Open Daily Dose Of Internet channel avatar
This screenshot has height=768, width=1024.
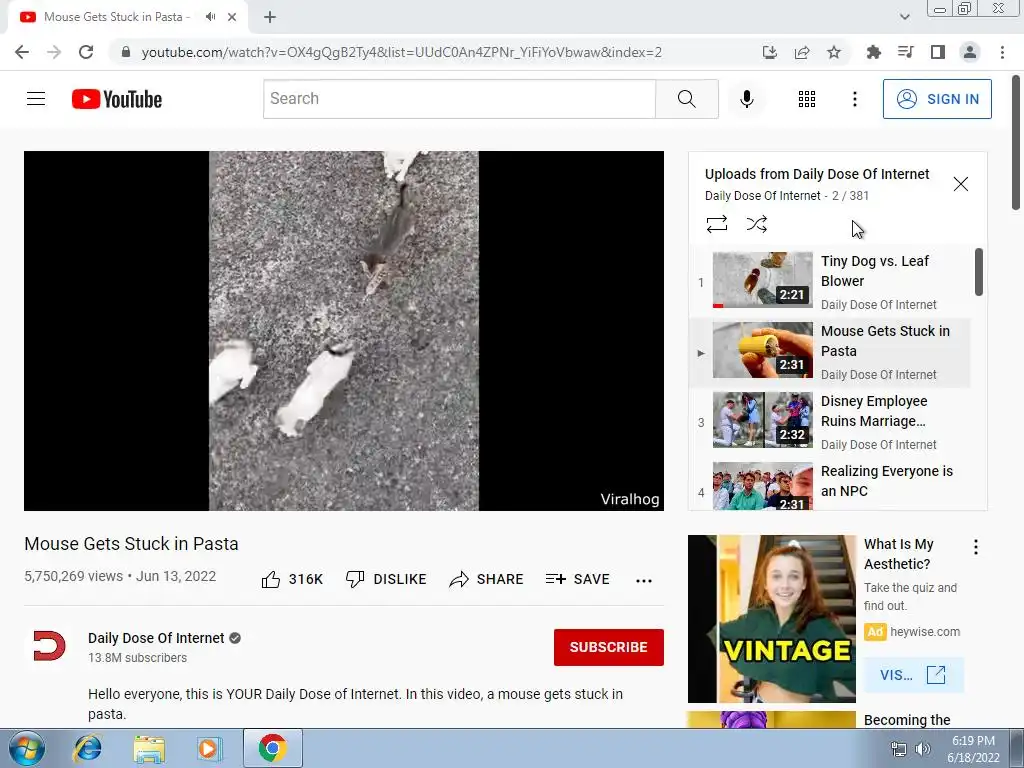coord(49,647)
